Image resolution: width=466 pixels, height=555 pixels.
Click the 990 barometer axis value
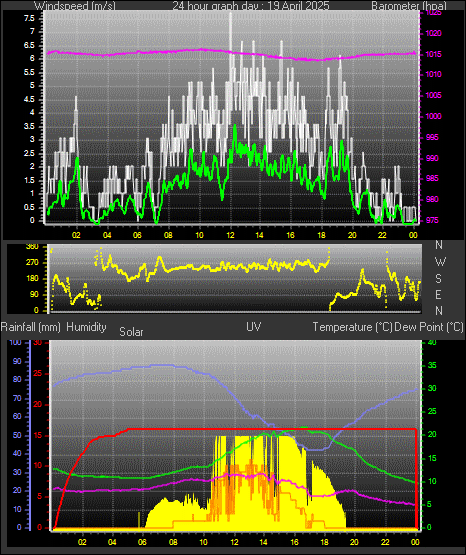(x=432, y=158)
